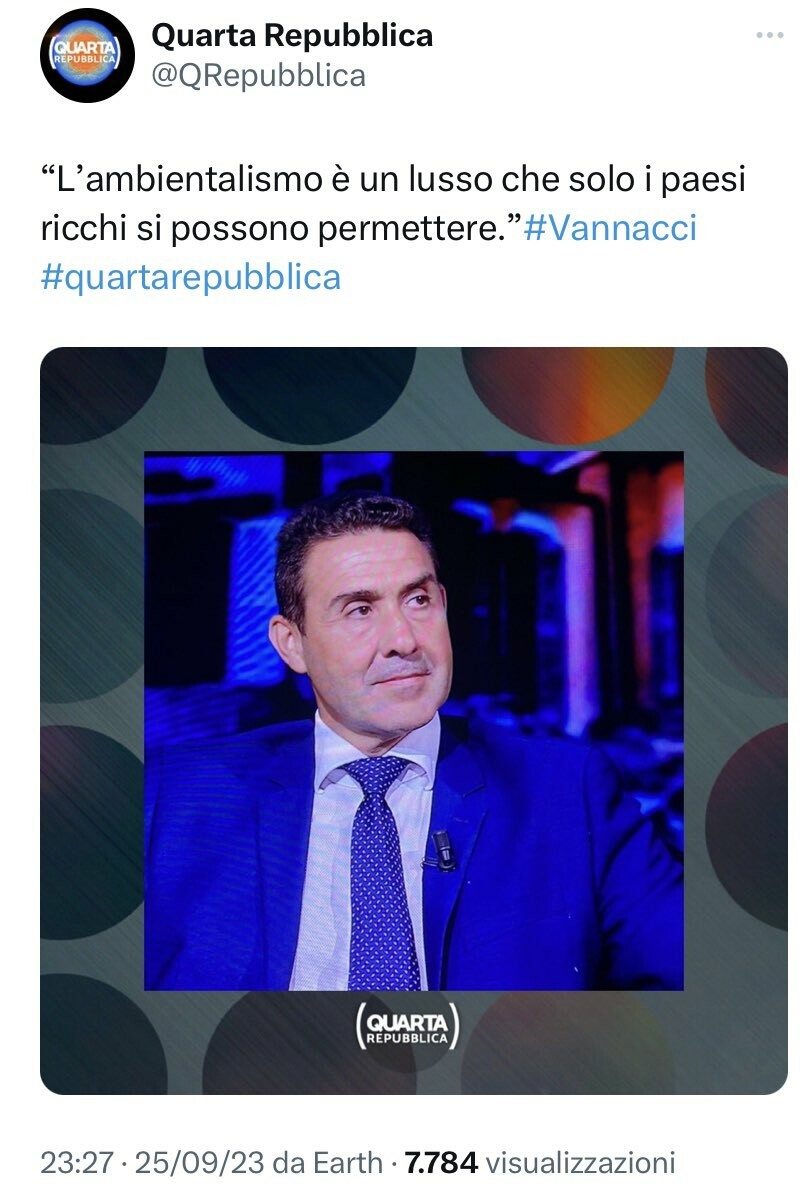The height and width of the screenshot is (1188, 802).
Task: Click the orange circle in image background
Action: [x=568, y=394]
